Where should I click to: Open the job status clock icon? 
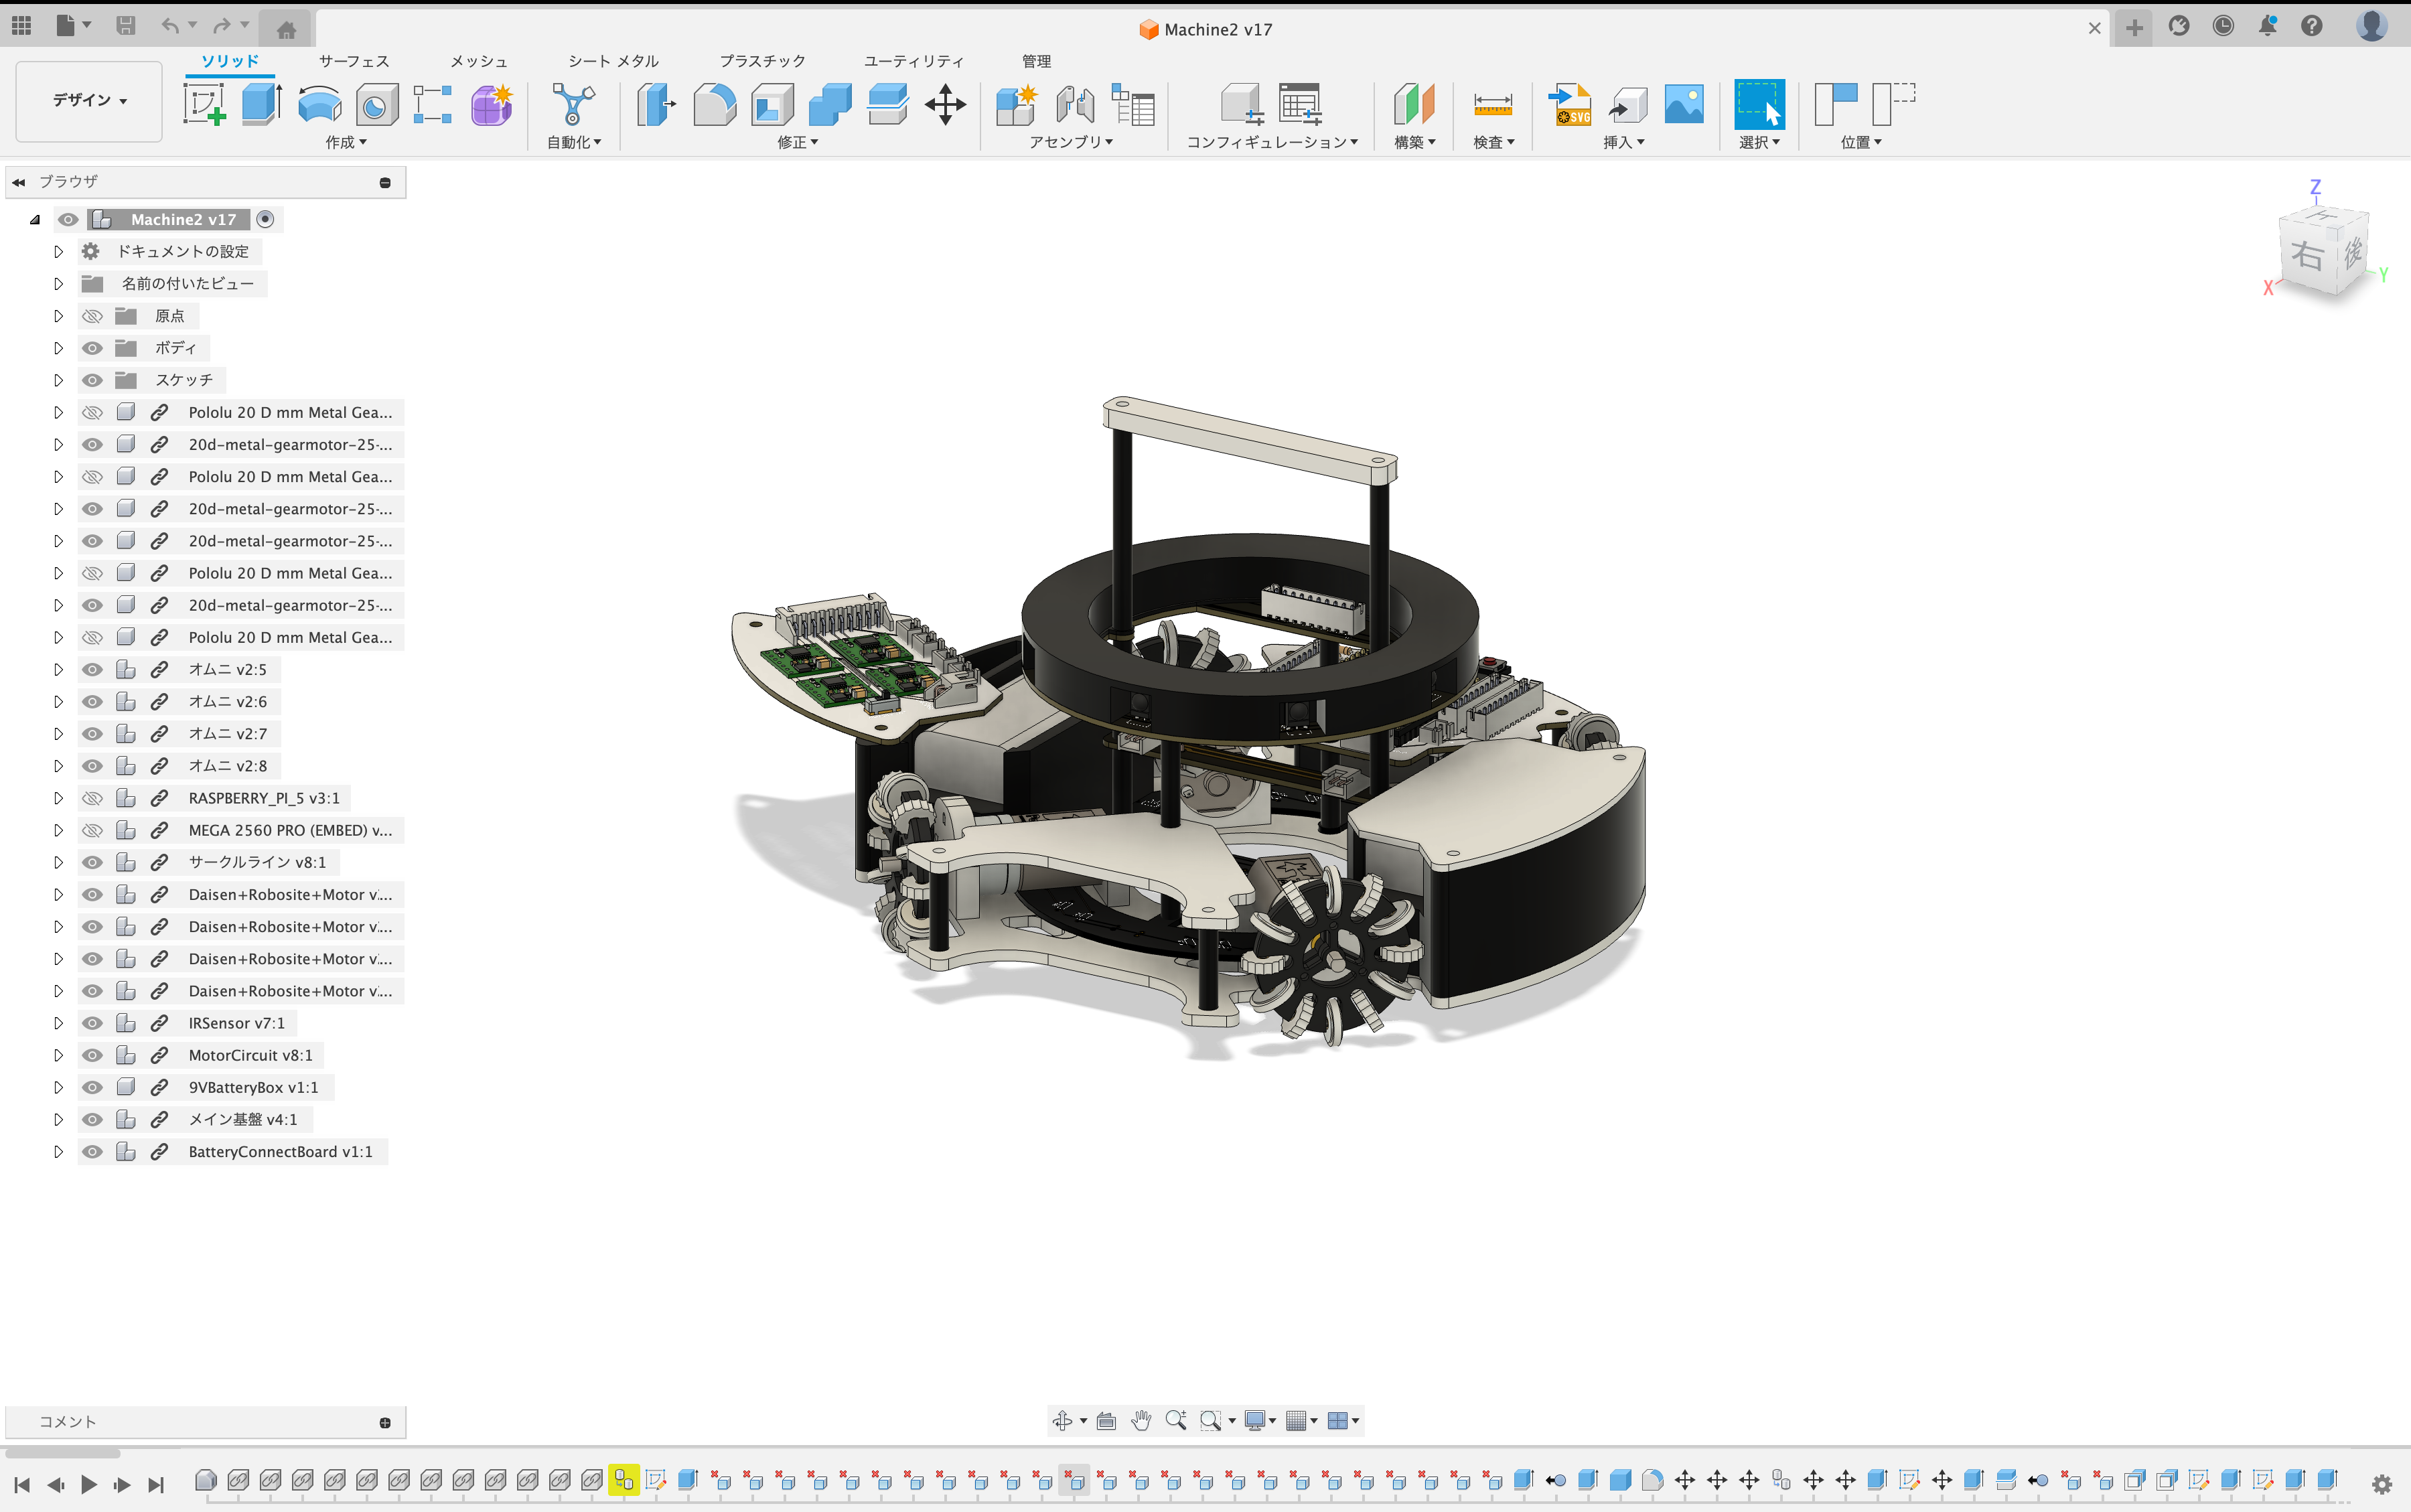[2223, 26]
